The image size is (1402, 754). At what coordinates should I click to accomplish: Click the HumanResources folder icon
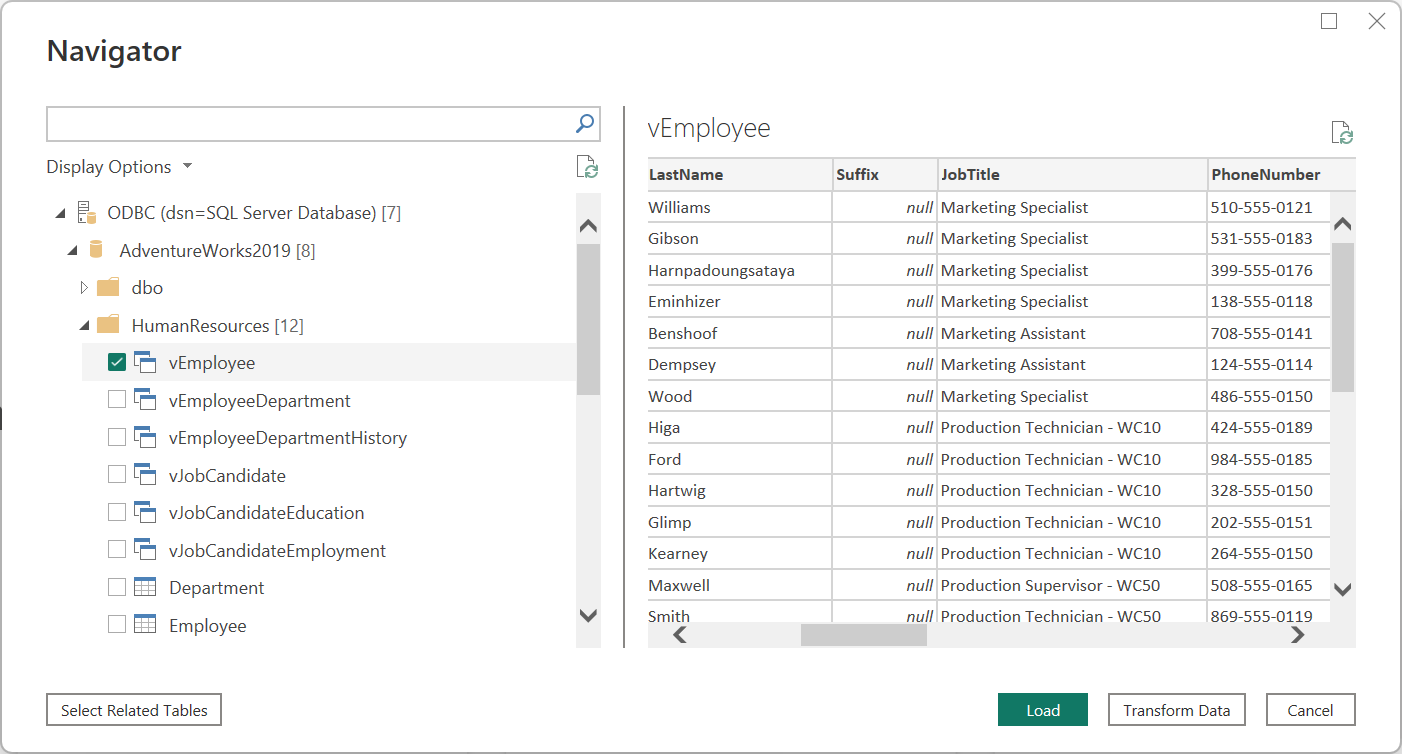click(108, 325)
